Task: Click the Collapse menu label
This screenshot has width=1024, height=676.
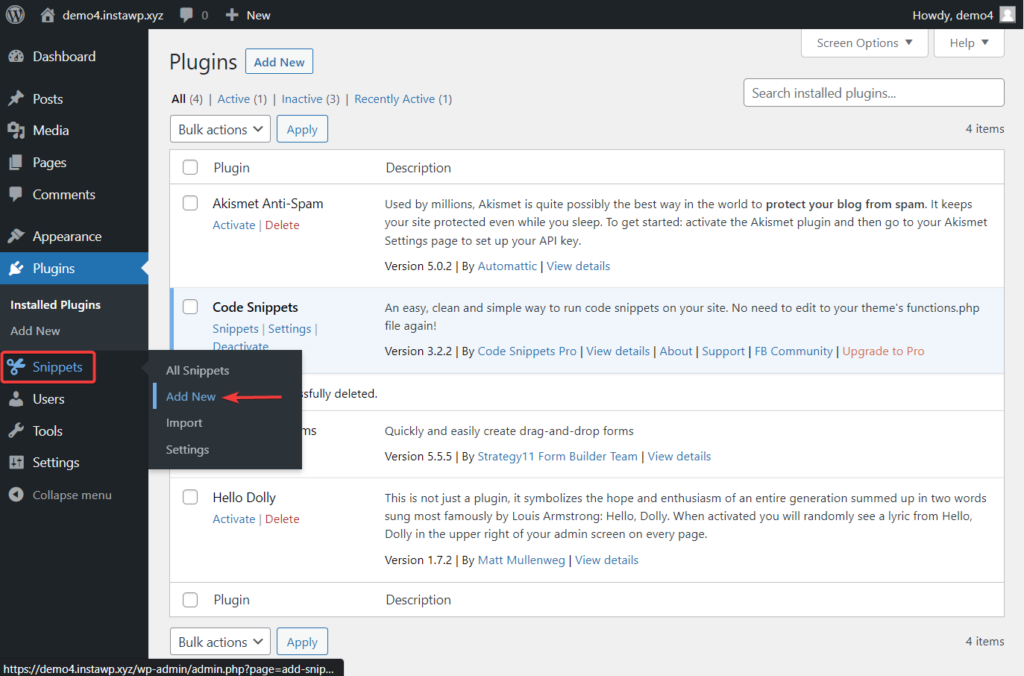Action: click(x=72, y=495)
